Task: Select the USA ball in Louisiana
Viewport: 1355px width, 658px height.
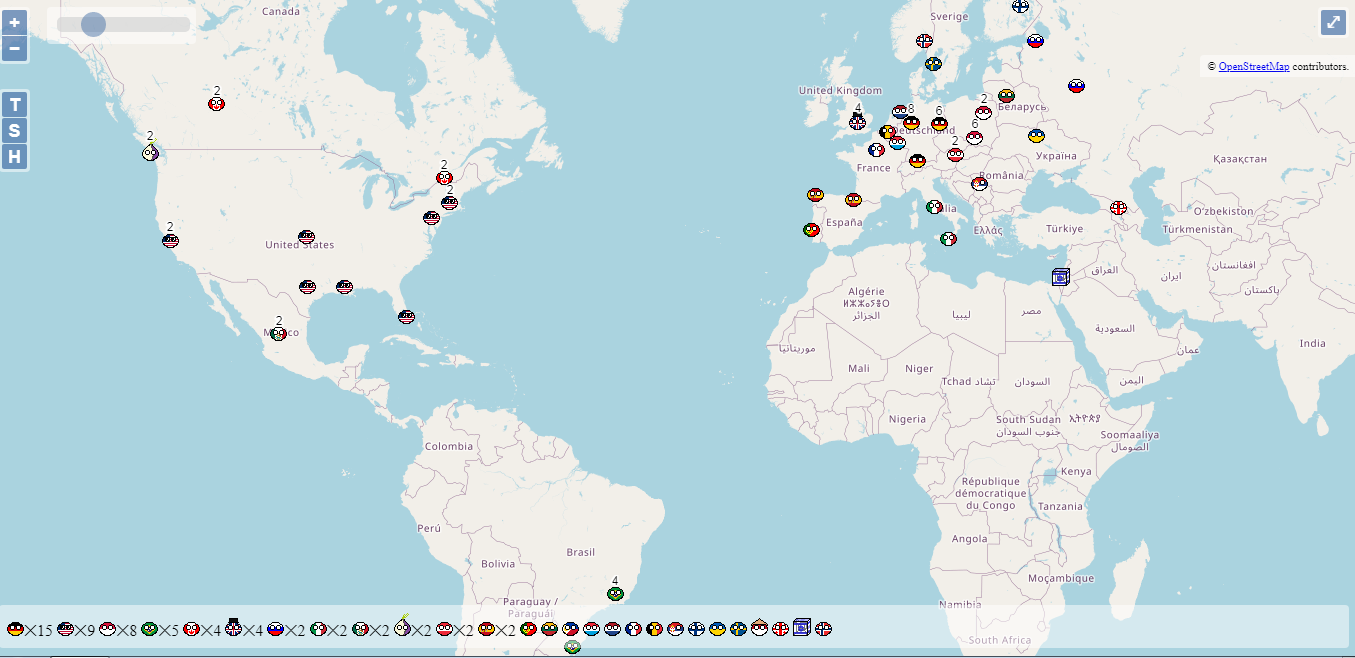Action: click(x=345, y=287)
